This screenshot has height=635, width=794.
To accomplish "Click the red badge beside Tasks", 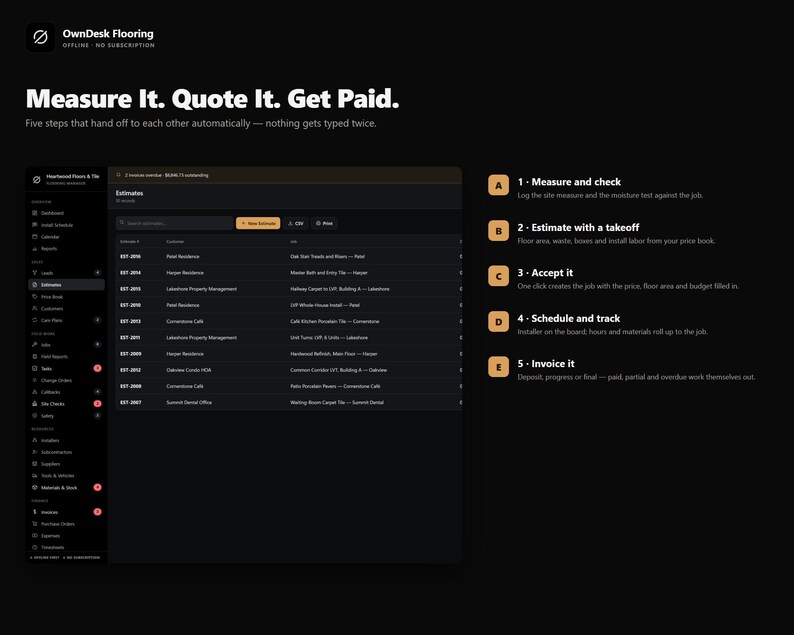I will tap(97, 368).
